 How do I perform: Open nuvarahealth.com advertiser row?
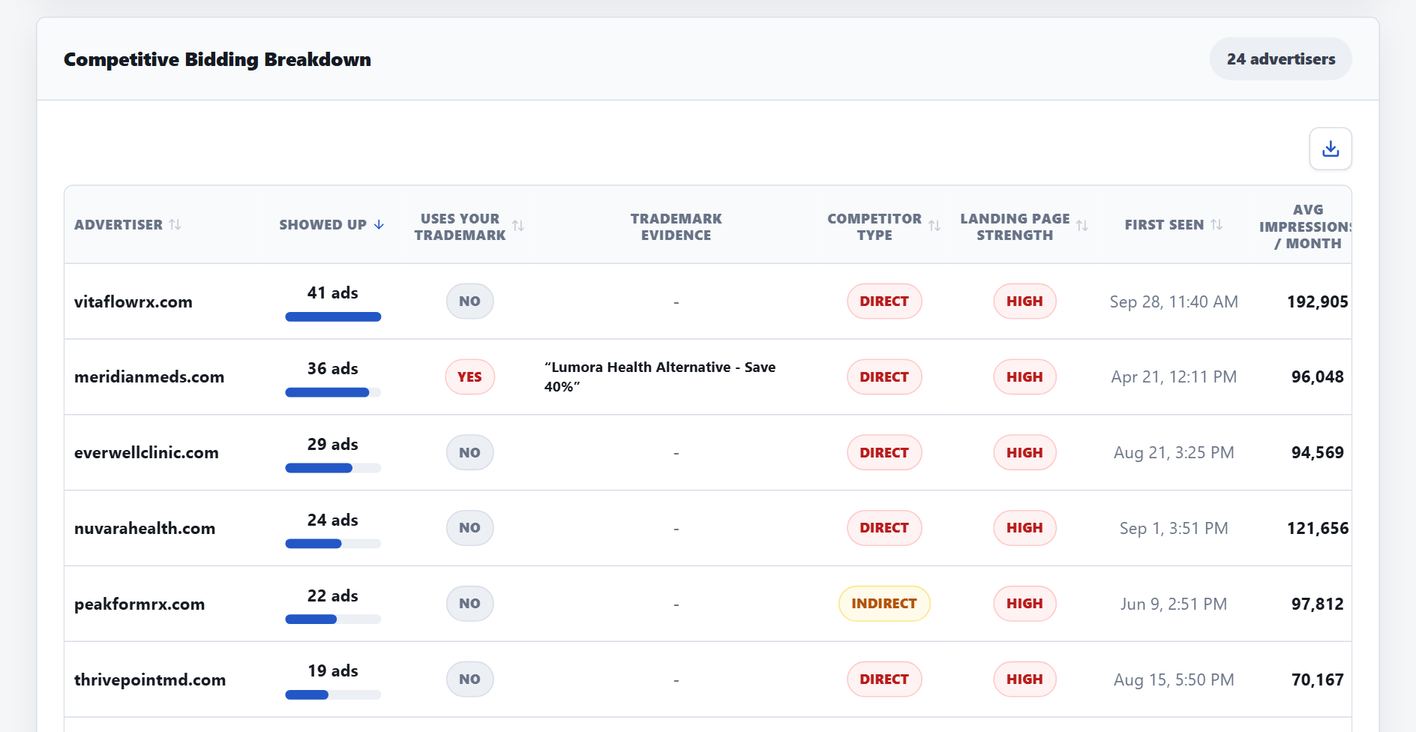tap(708, 528)
